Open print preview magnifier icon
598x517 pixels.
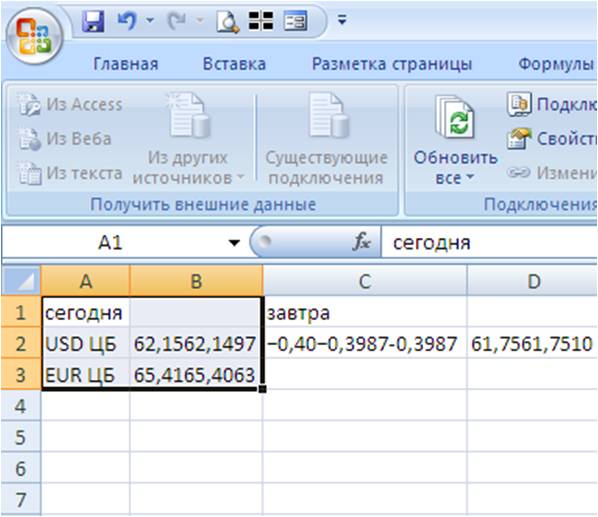pos(228,21)
